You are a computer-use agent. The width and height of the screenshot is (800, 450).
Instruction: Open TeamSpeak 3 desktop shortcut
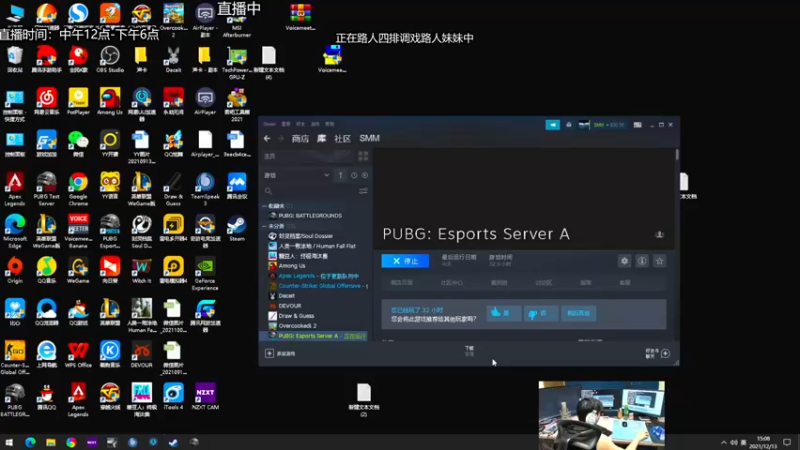click(x=205, y=189)
